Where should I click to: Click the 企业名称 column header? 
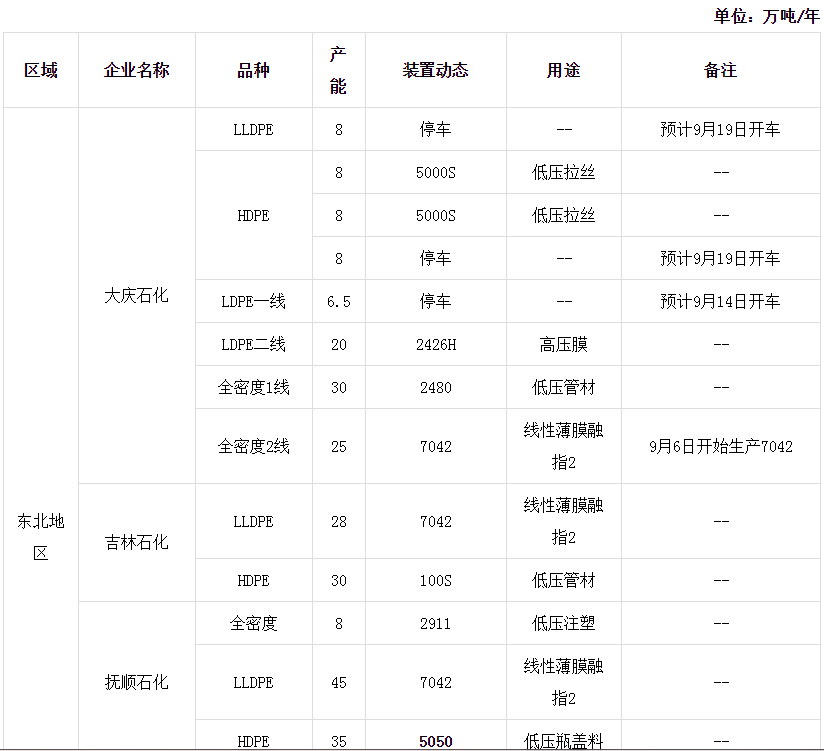coord(137,70)
